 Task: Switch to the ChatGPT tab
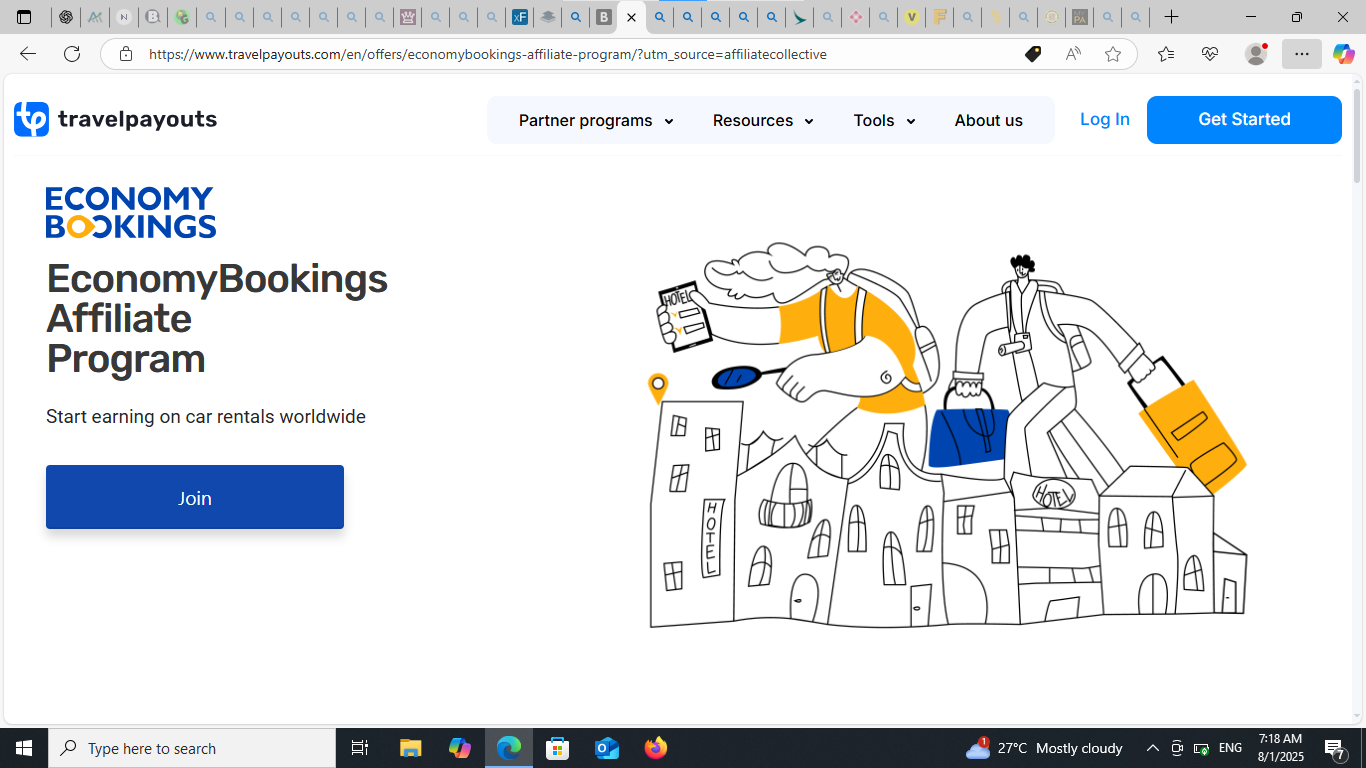pos(66,17)
